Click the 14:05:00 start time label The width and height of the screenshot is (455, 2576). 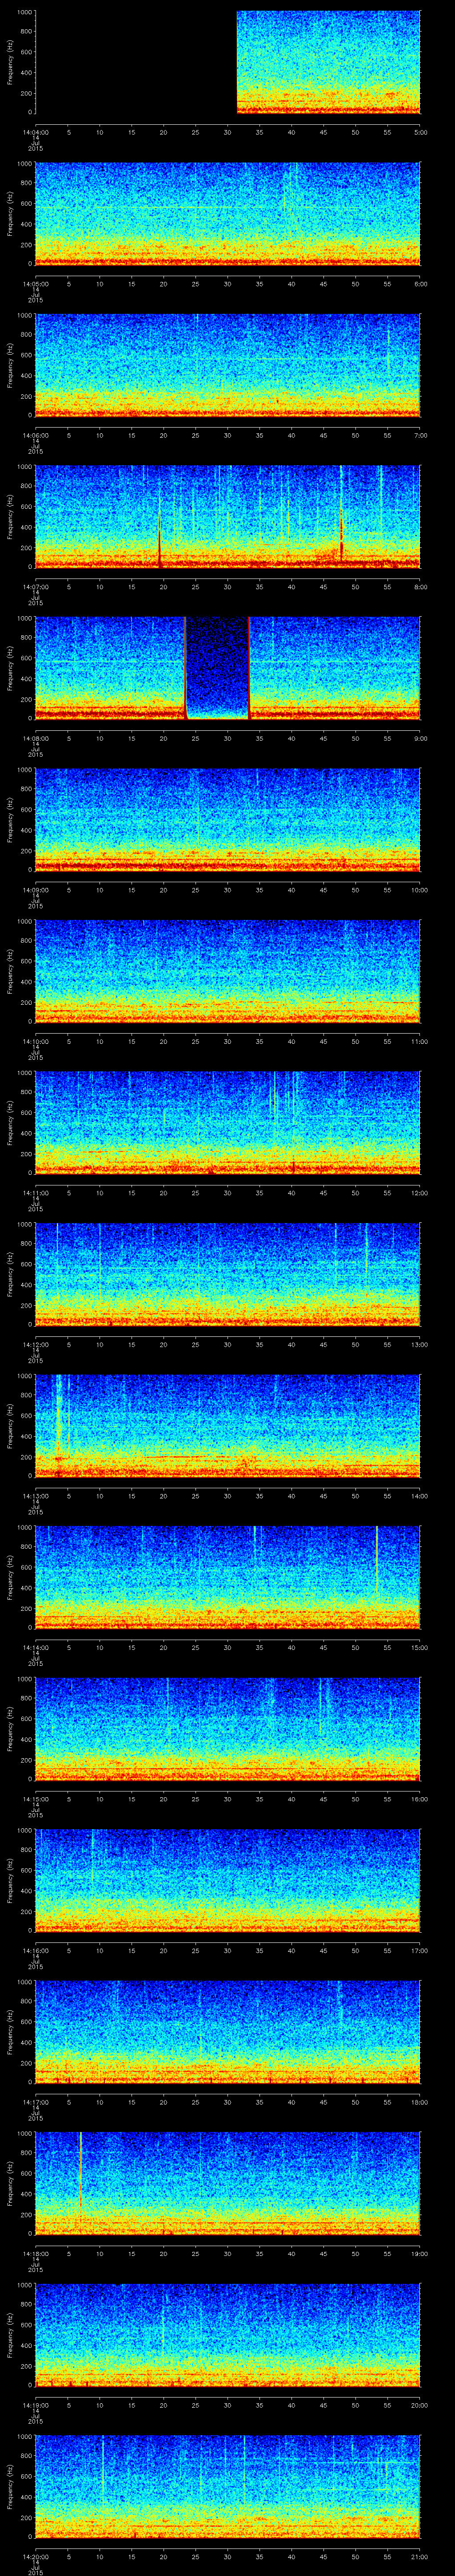pyautogui.click(x=35, y=284)
